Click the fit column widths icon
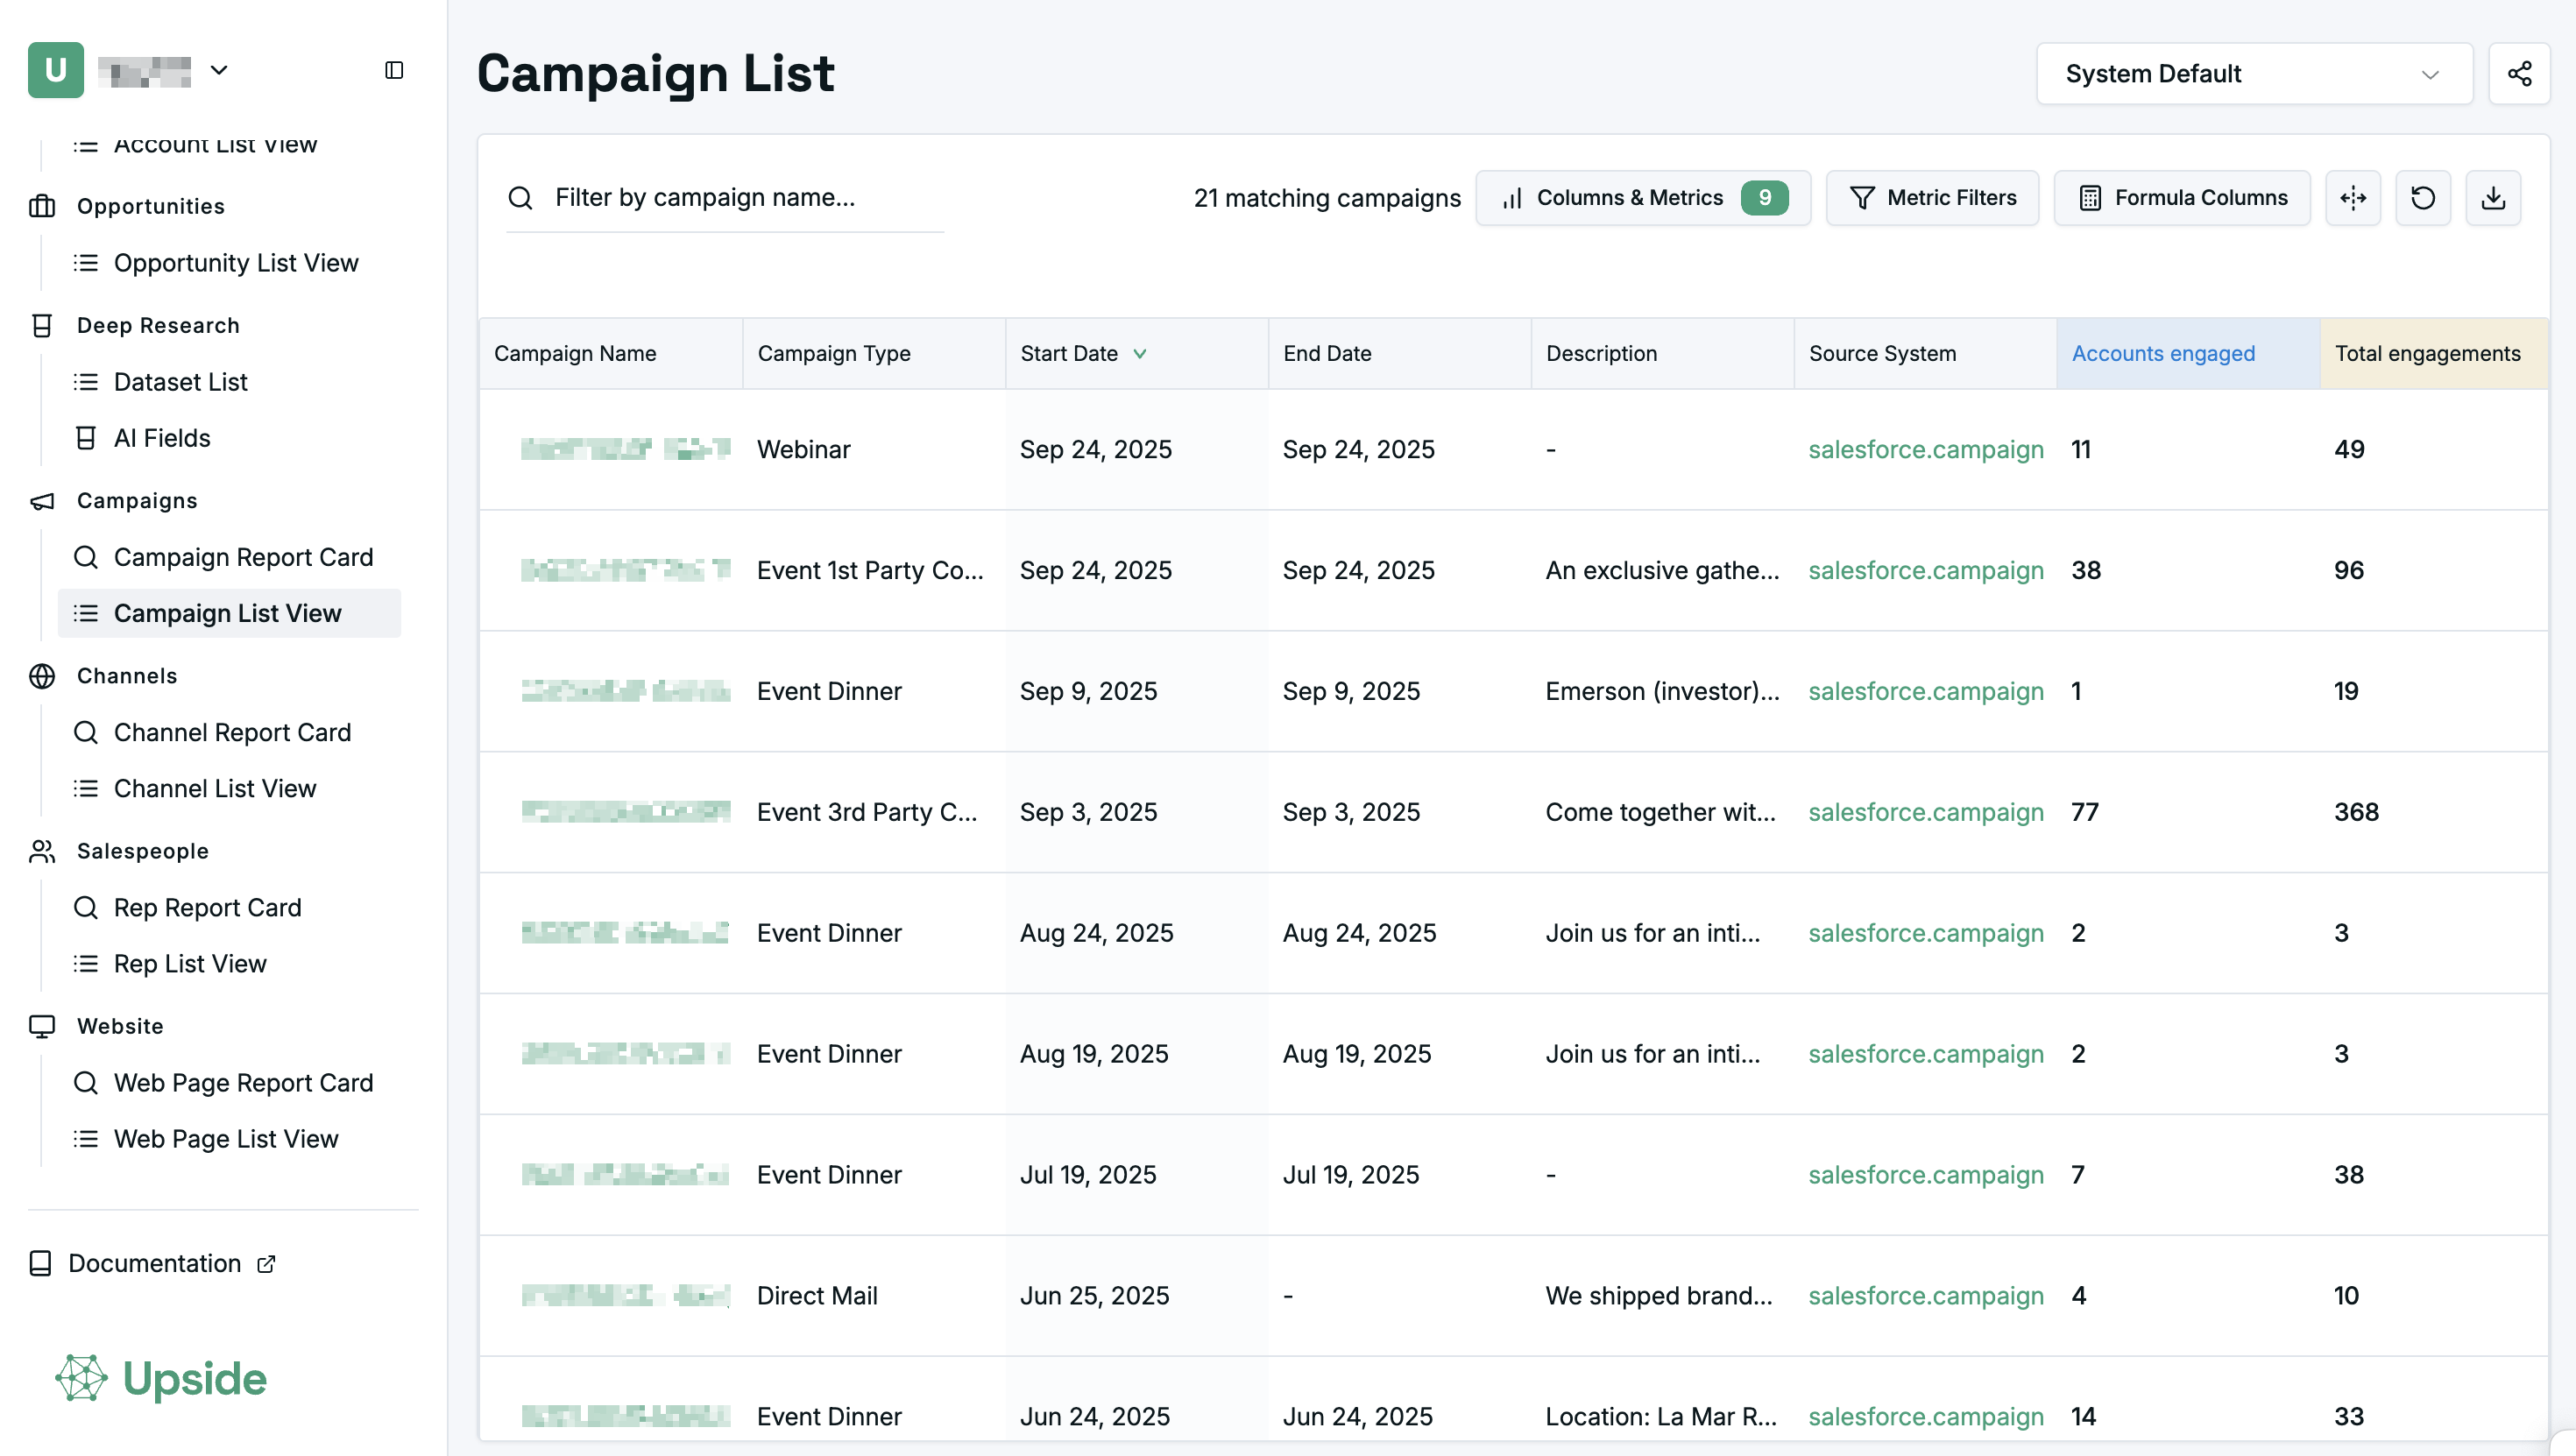This screenshot has height=1456, width=2576. (2353, 198)
